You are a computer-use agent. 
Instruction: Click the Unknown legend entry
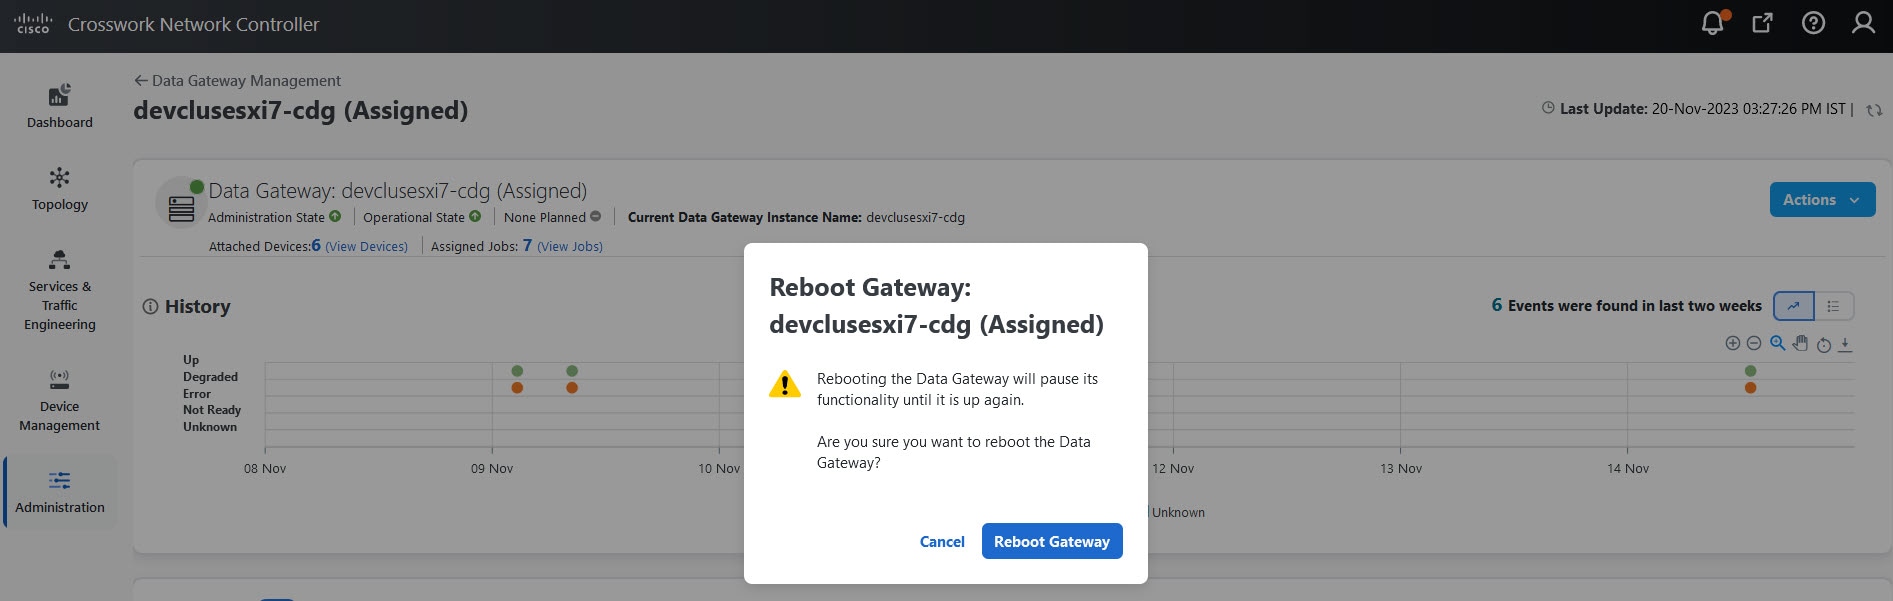point(1178,513)
